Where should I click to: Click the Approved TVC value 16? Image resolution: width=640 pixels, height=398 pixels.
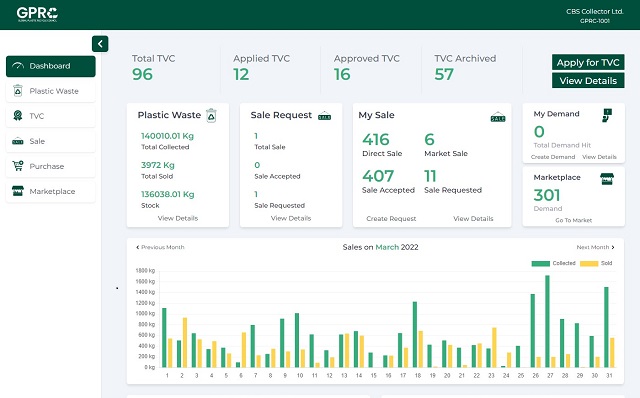click(342, 74)
